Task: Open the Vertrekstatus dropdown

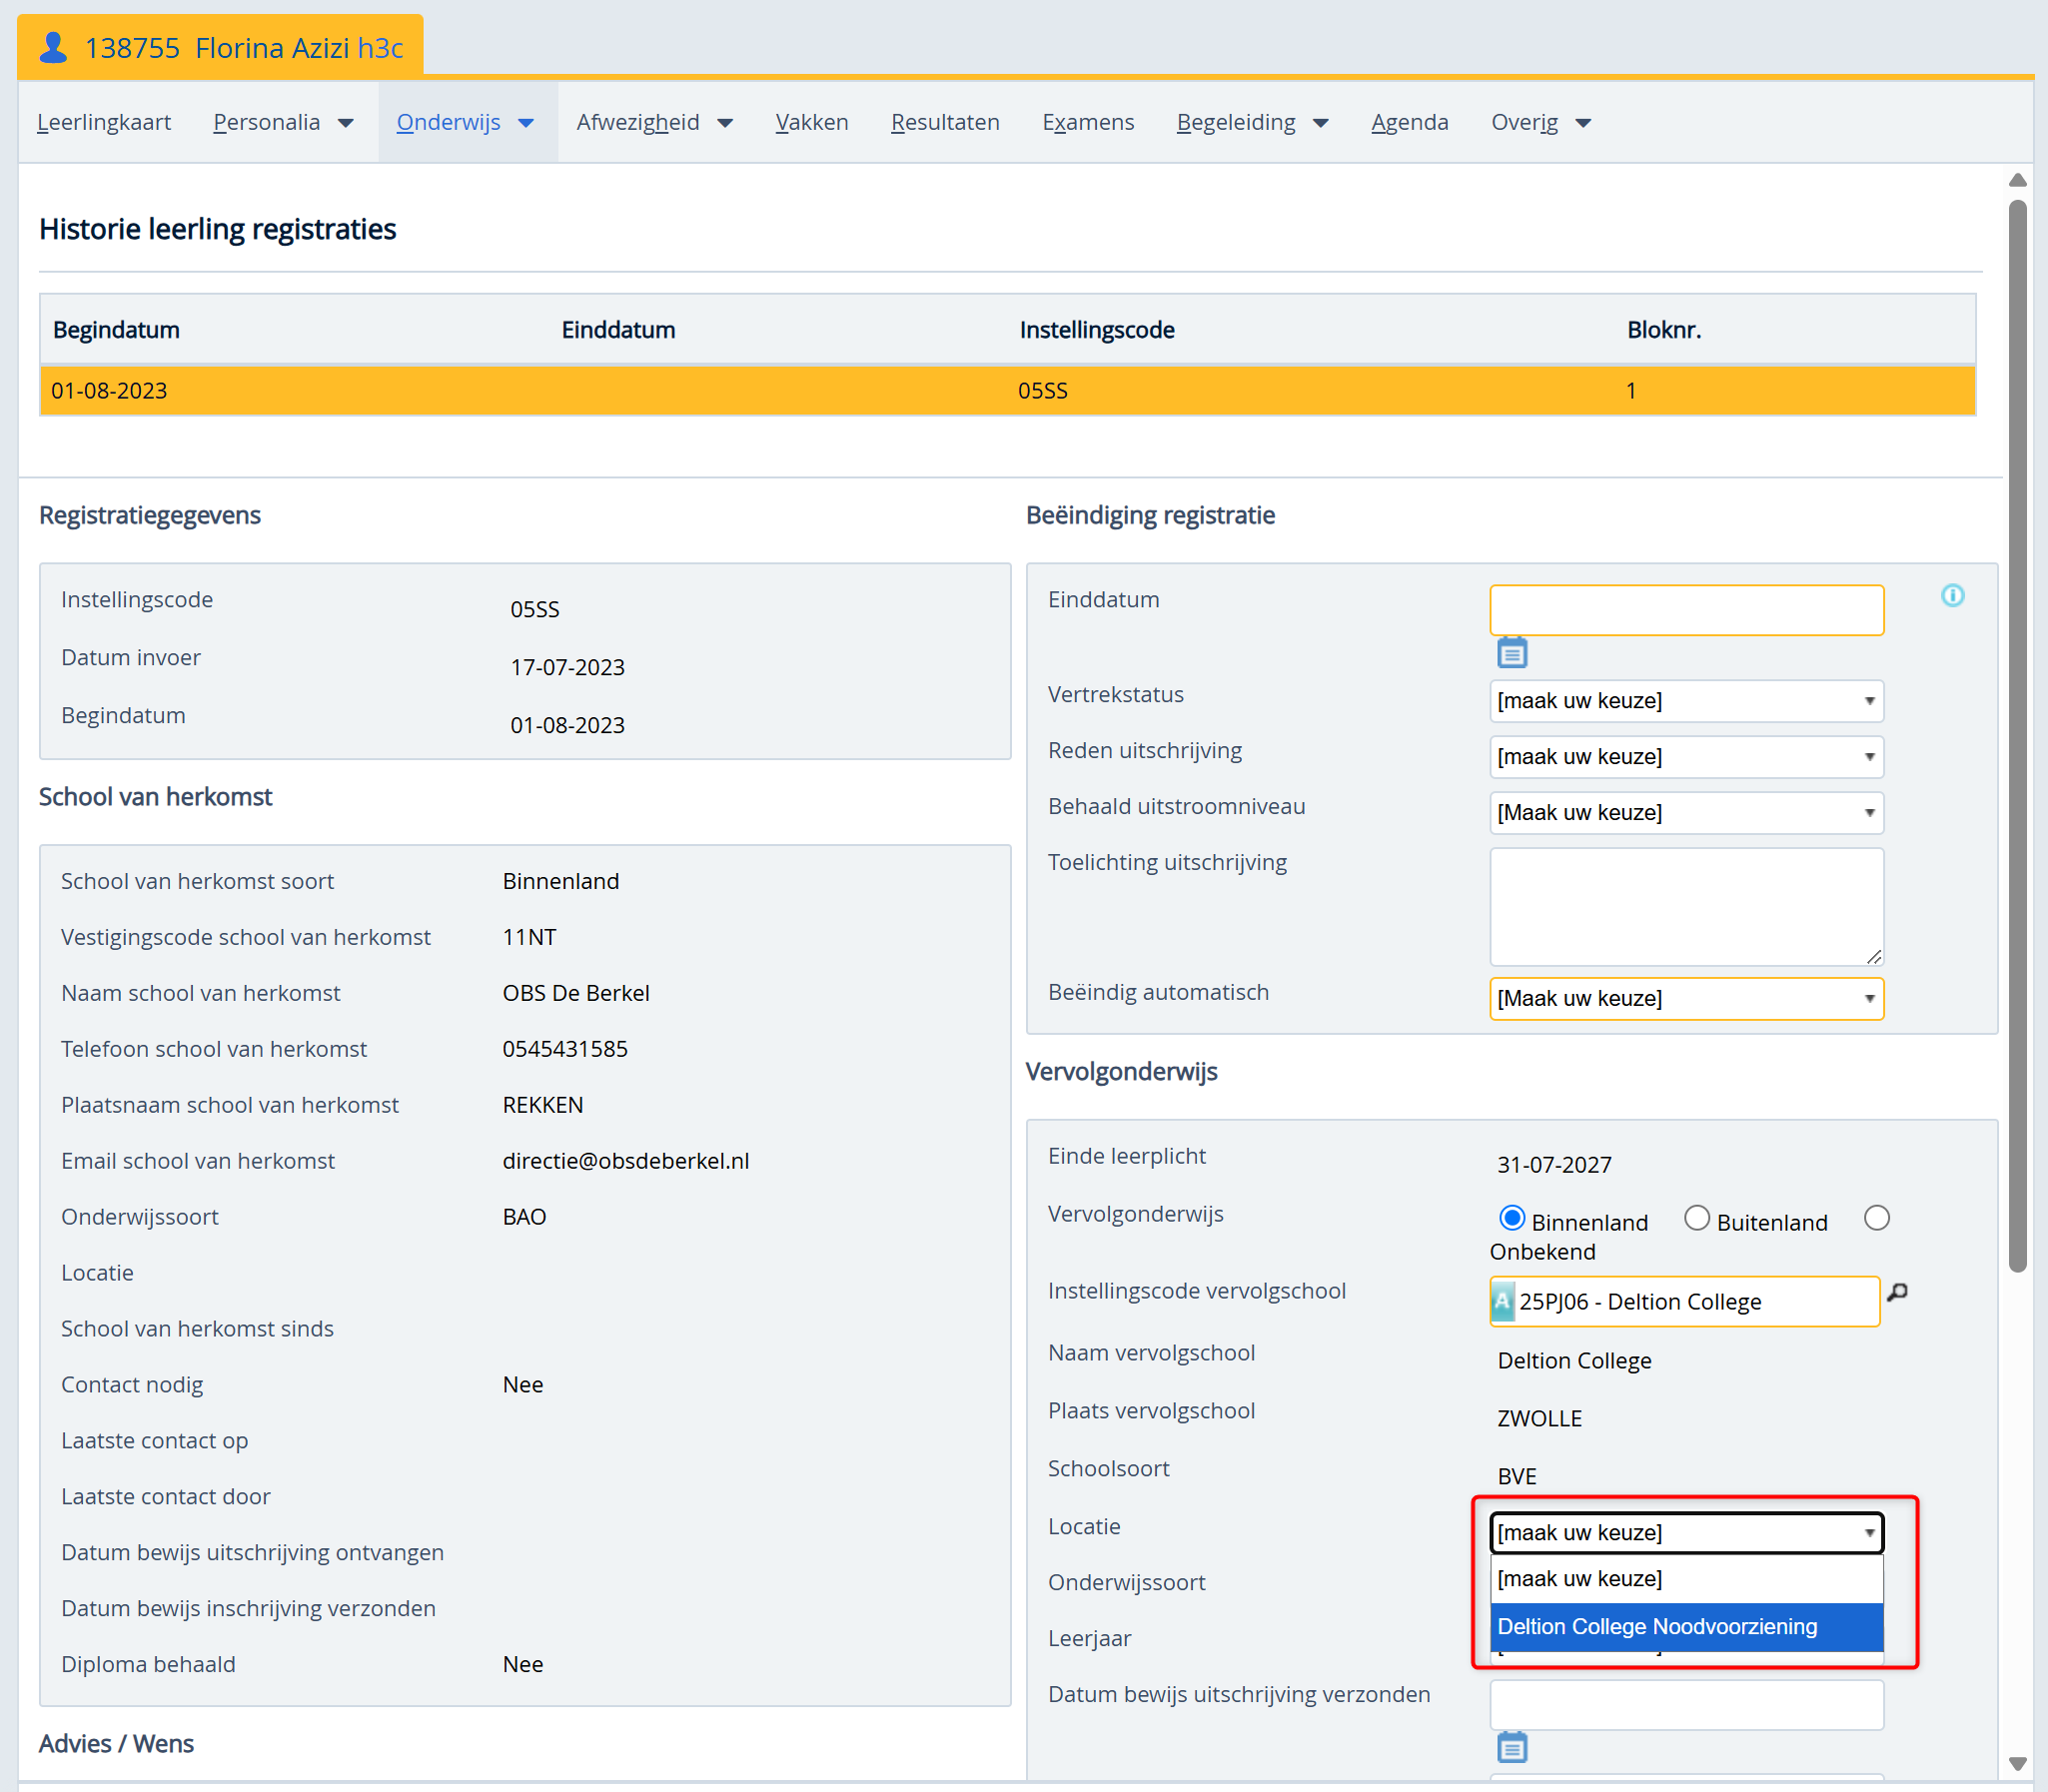Action: 1685,701
